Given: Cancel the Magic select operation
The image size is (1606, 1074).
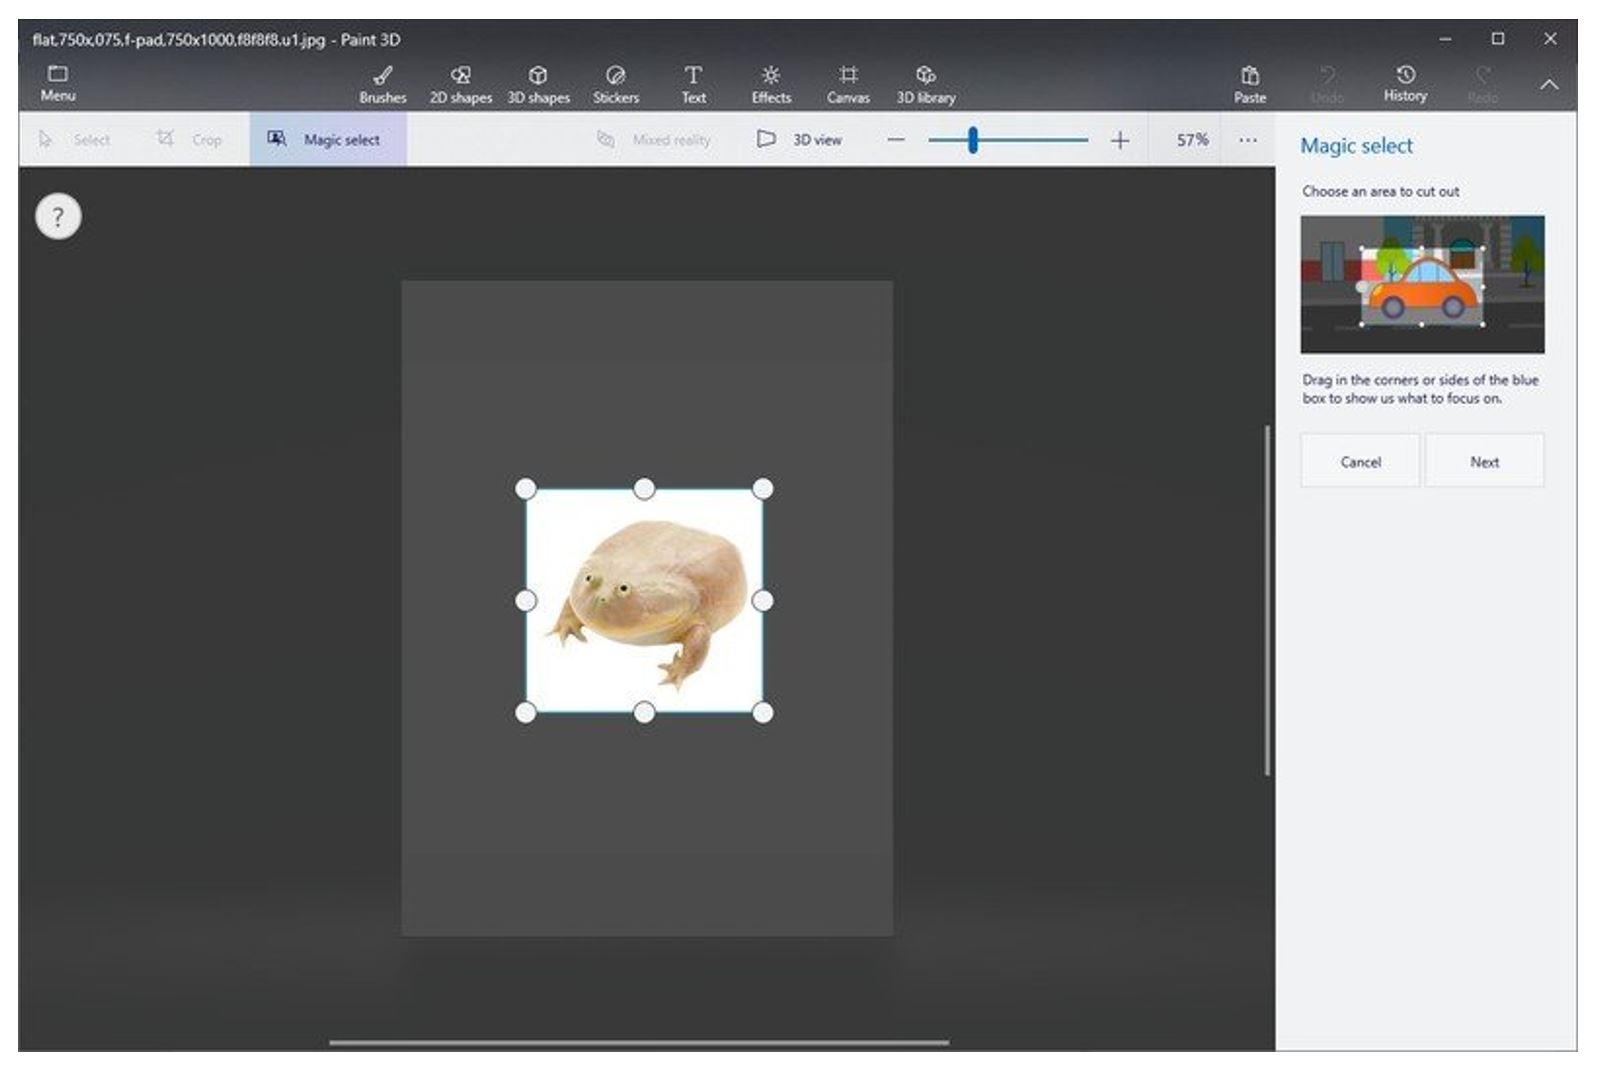Looking at the screenshot, I should 1359,461.
